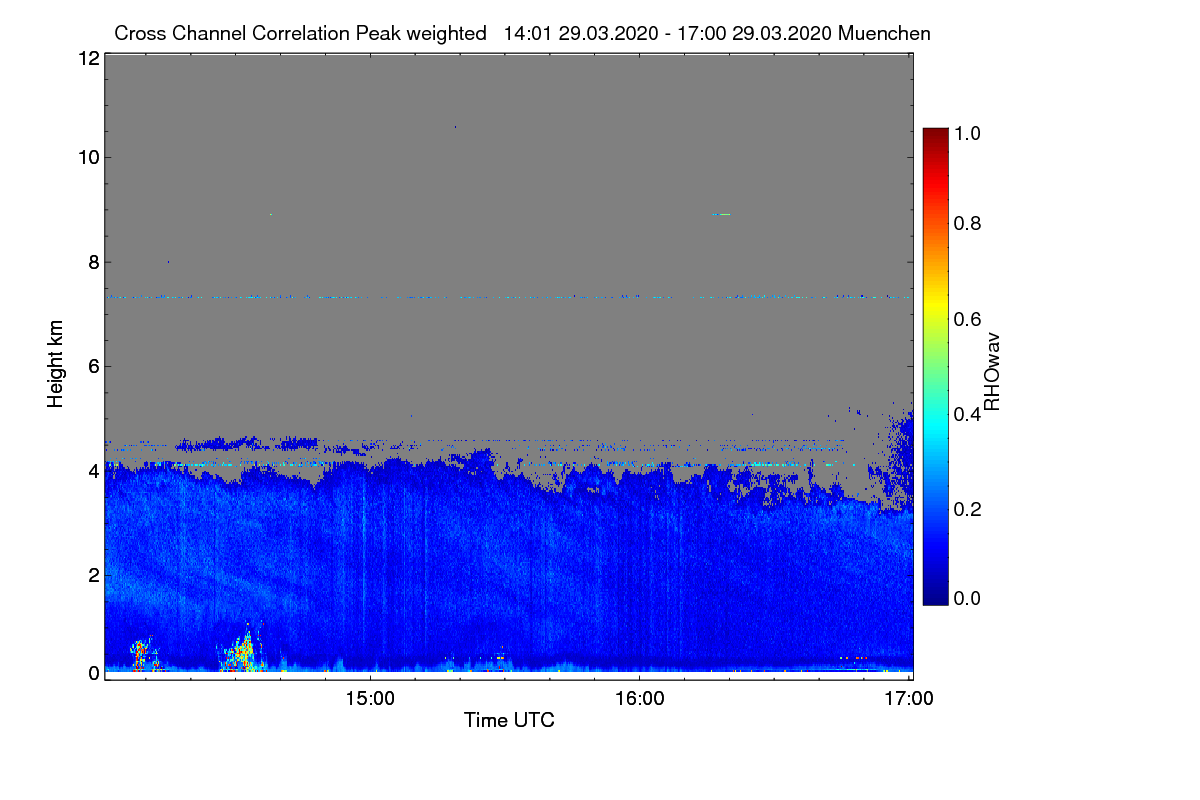Click the height axis label 10

pyautogui.click(x=87, y=157)
